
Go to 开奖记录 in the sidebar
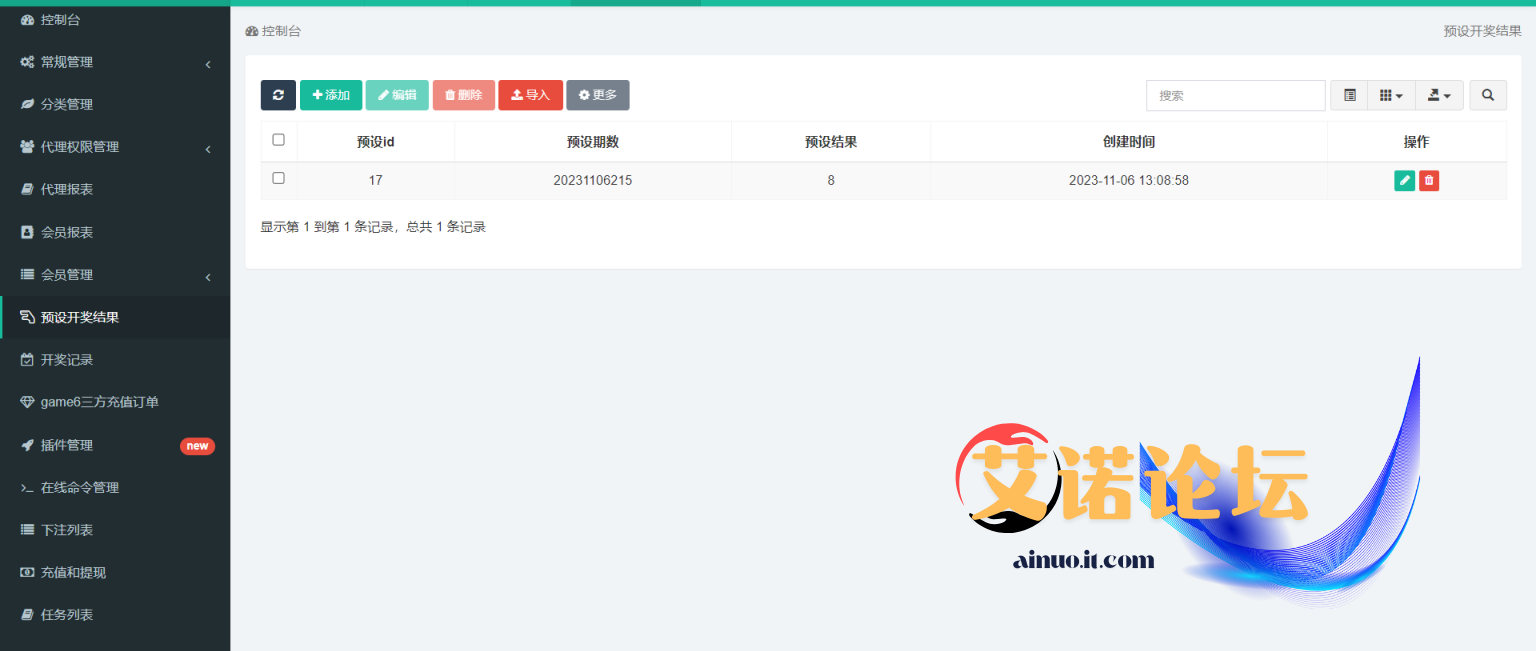(115, 359)
